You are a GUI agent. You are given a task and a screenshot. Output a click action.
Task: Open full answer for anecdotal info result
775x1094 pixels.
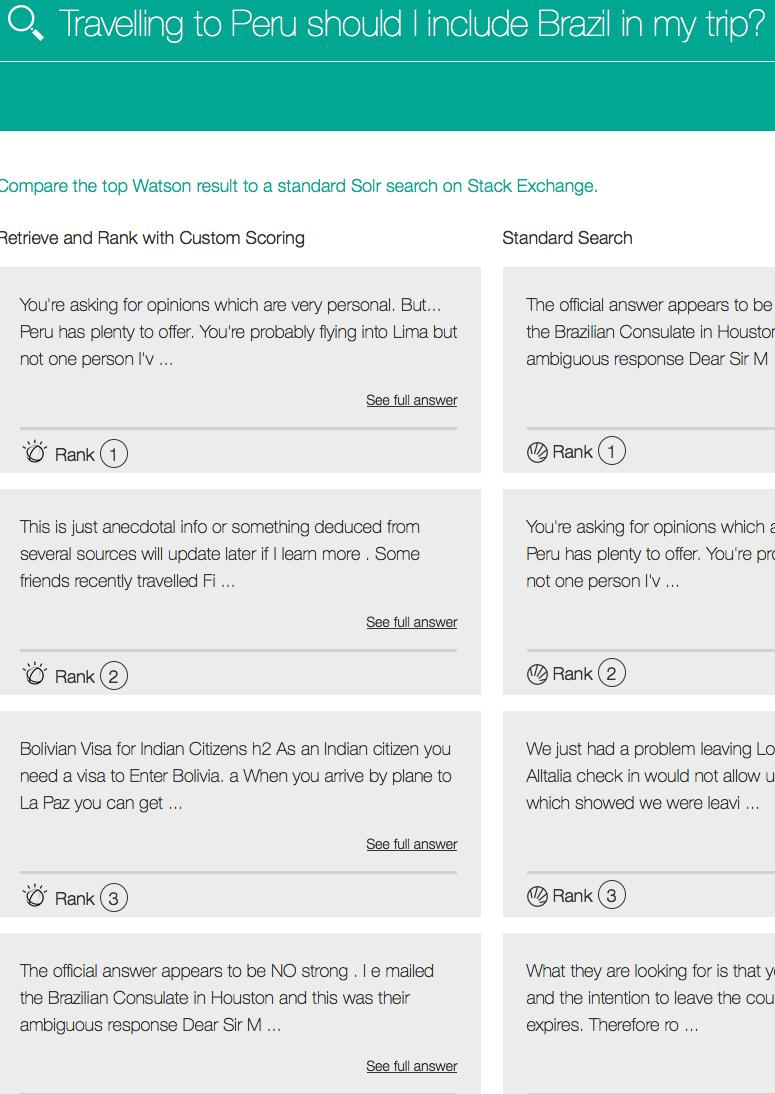point(412,622)
